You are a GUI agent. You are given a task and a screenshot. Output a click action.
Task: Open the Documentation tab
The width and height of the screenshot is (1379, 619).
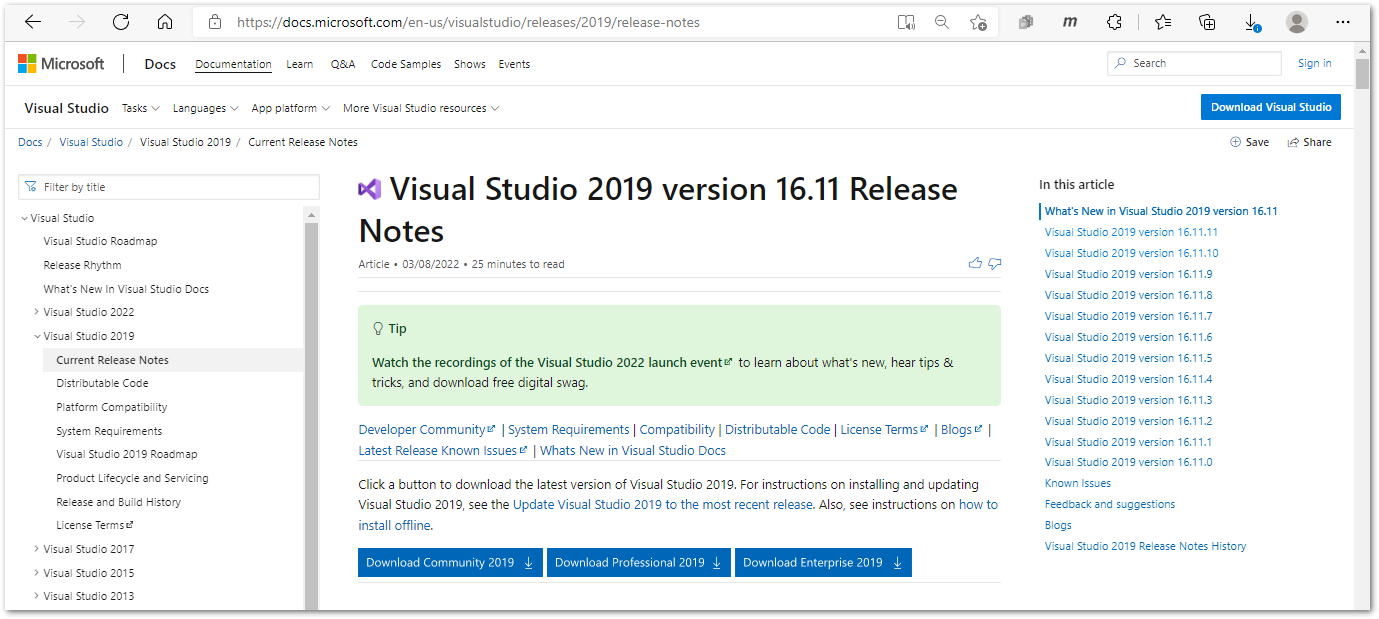(233, 64)
